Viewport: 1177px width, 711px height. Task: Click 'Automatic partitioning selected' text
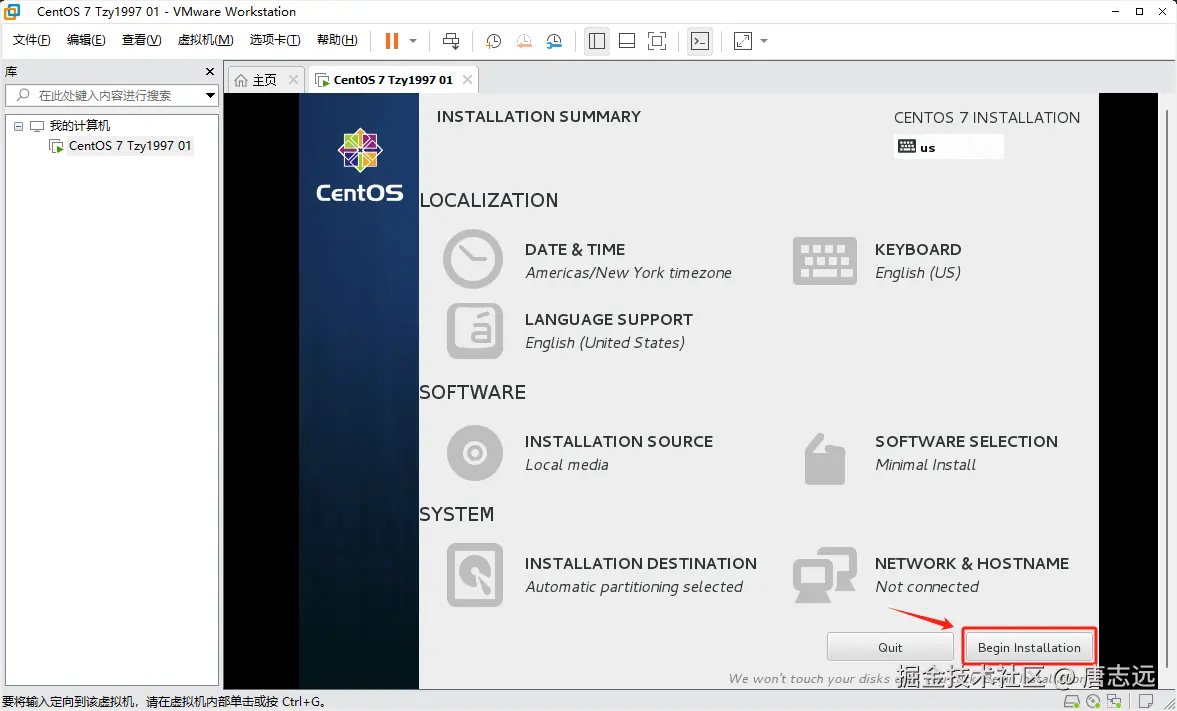tap(634, 586)
